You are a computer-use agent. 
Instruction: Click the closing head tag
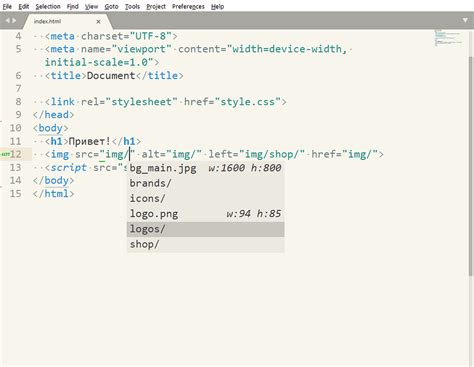pyautogui.click(x=53, y=115)
